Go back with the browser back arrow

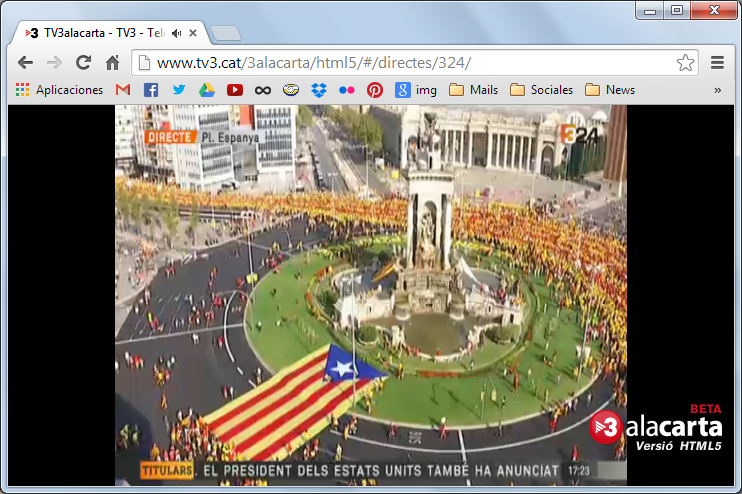click(x=25, y=62)
